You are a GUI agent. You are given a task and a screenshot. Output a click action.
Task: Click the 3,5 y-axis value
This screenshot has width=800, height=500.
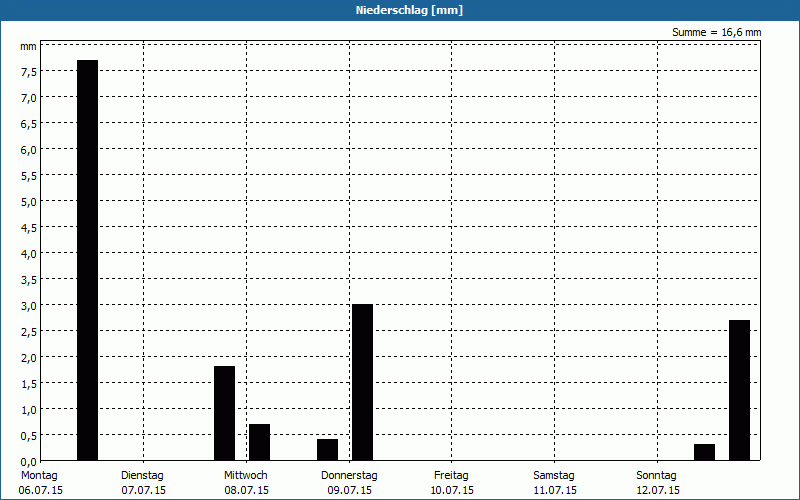(x=29, y=281)
